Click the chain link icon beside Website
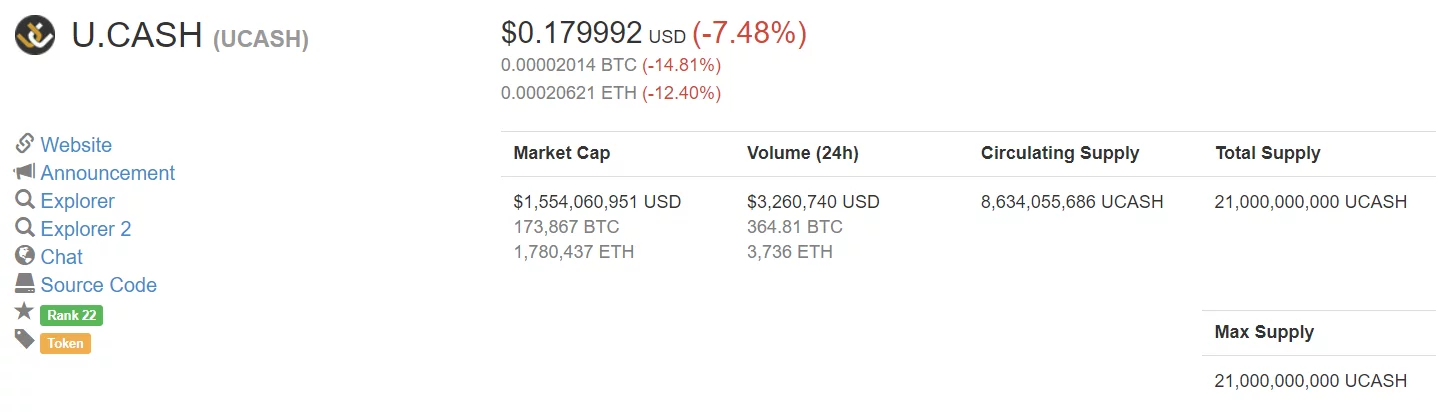This screenshot has height=420, width=1443. point(25,144)
